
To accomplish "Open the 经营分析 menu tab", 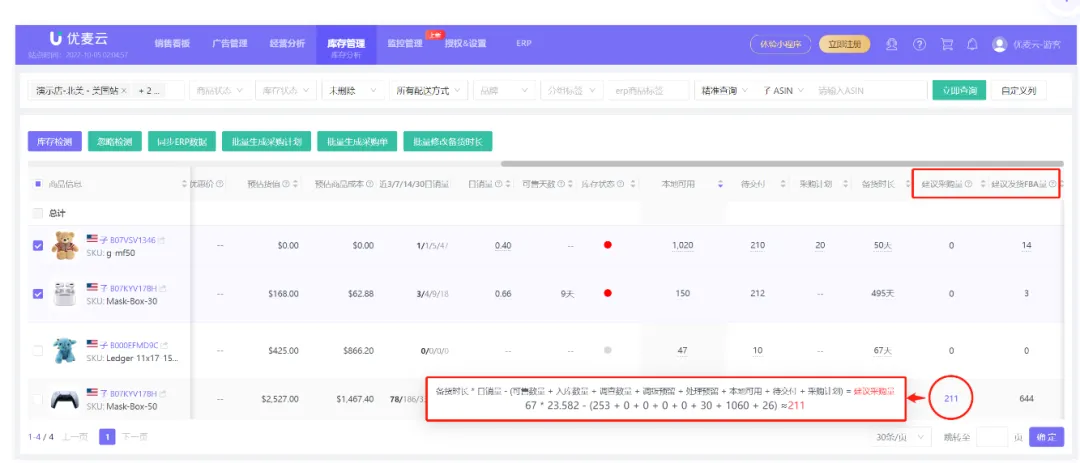I will pos(287,44).
